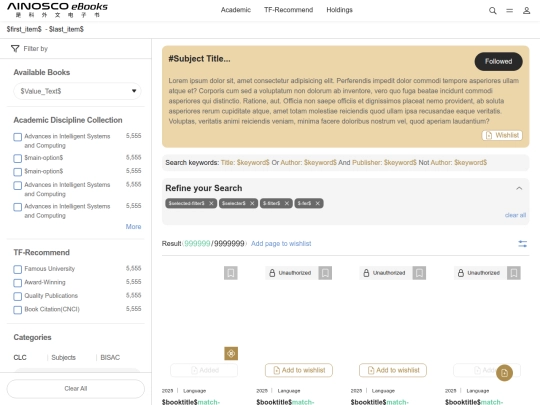Check the first $main-option$ checkbox
Screen dimensions: 540x405
tap(18, 158)
